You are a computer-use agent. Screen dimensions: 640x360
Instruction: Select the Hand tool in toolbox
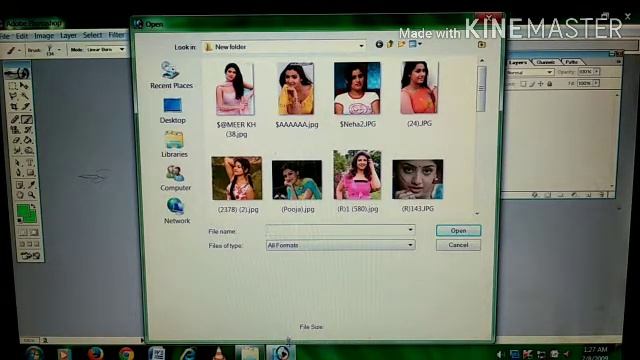tap(20, 194)
